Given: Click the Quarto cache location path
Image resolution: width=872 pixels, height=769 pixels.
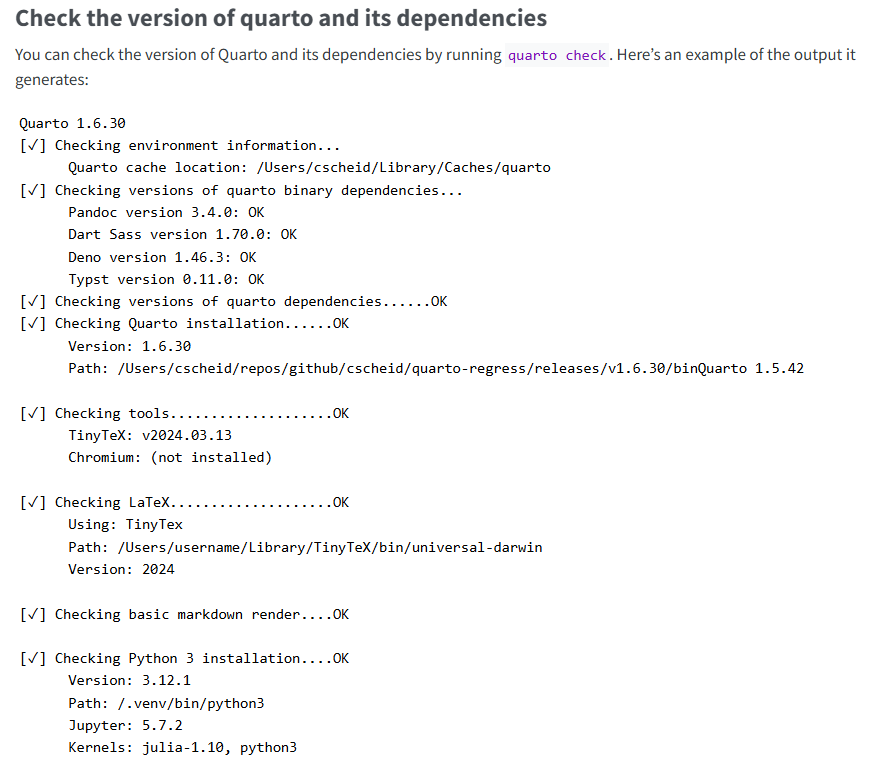Looking at the screenshot, I should tap(403, 167).
